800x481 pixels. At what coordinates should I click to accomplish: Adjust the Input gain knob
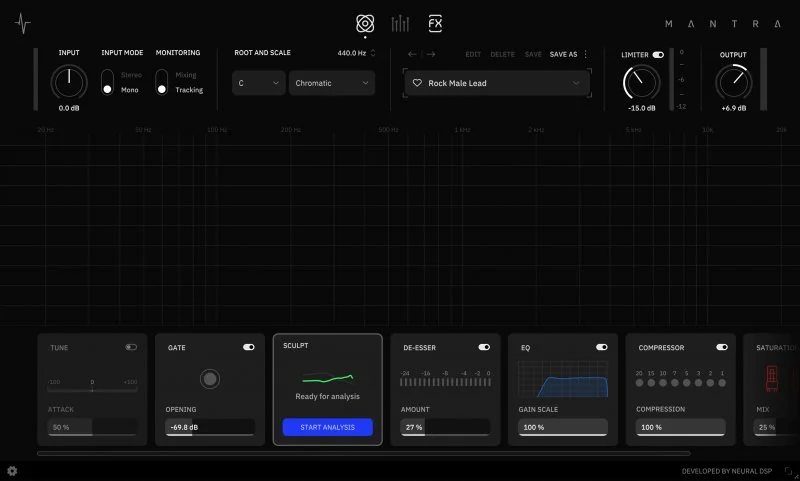tap(69, 82)
